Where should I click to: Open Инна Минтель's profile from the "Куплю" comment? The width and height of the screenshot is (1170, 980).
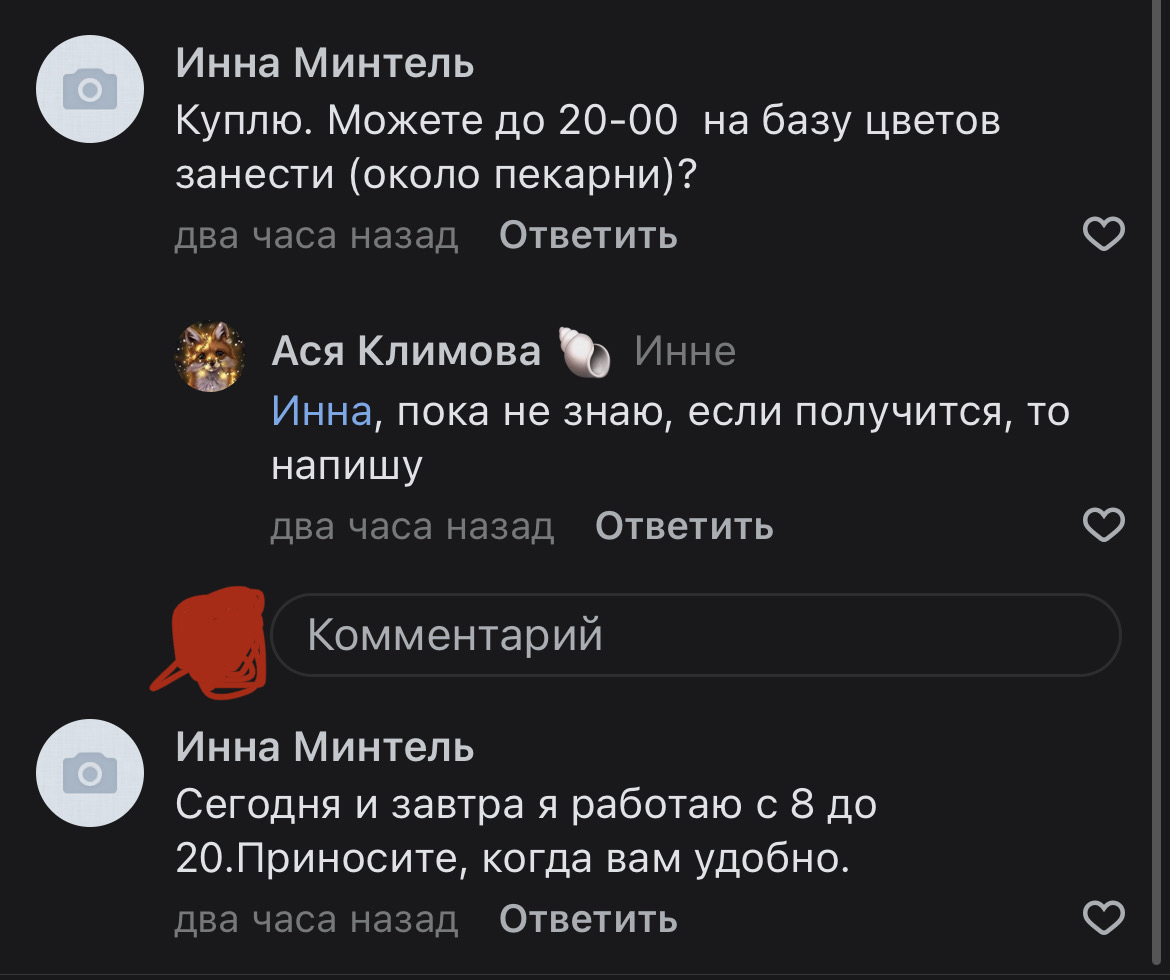[x=325, y=65]
